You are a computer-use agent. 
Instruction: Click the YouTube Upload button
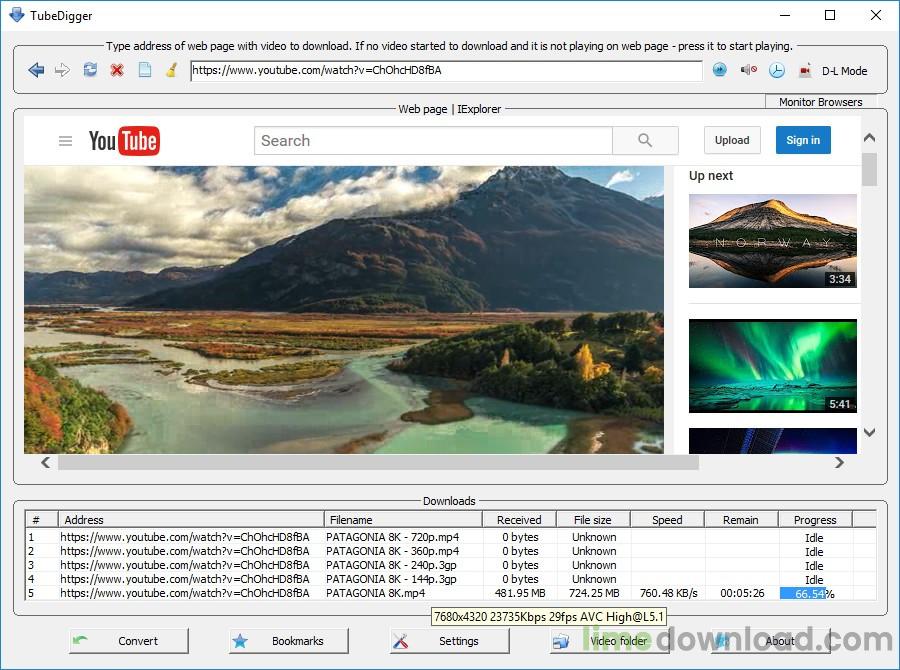pyautogui.click(x=732, y=140)
